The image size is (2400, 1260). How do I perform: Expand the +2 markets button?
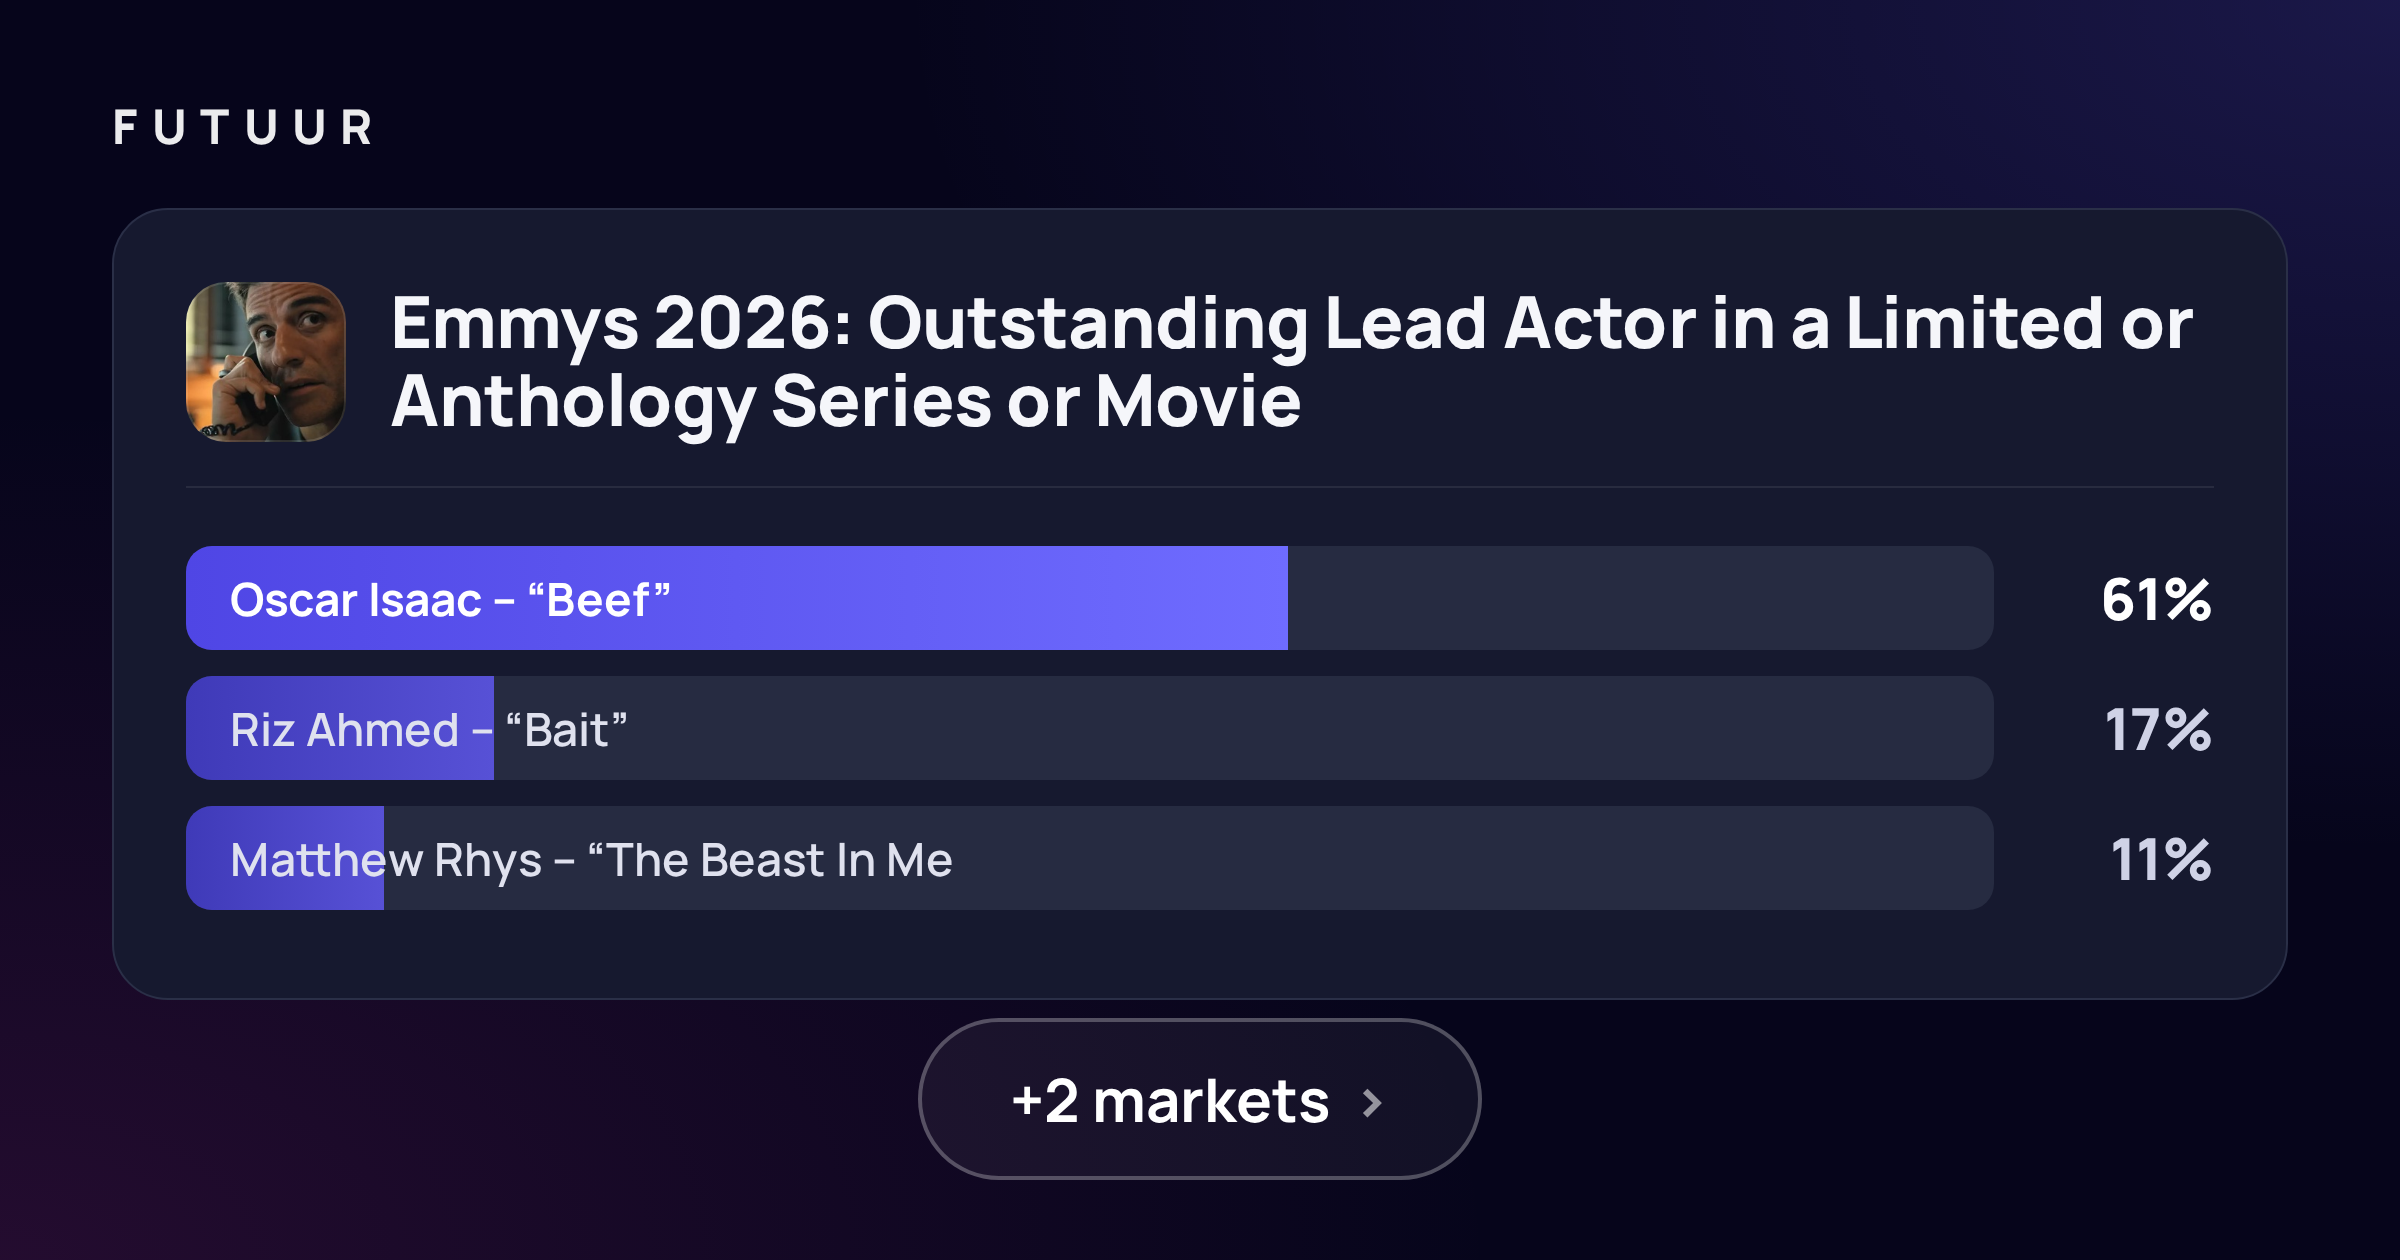tap(1199, 1099)
